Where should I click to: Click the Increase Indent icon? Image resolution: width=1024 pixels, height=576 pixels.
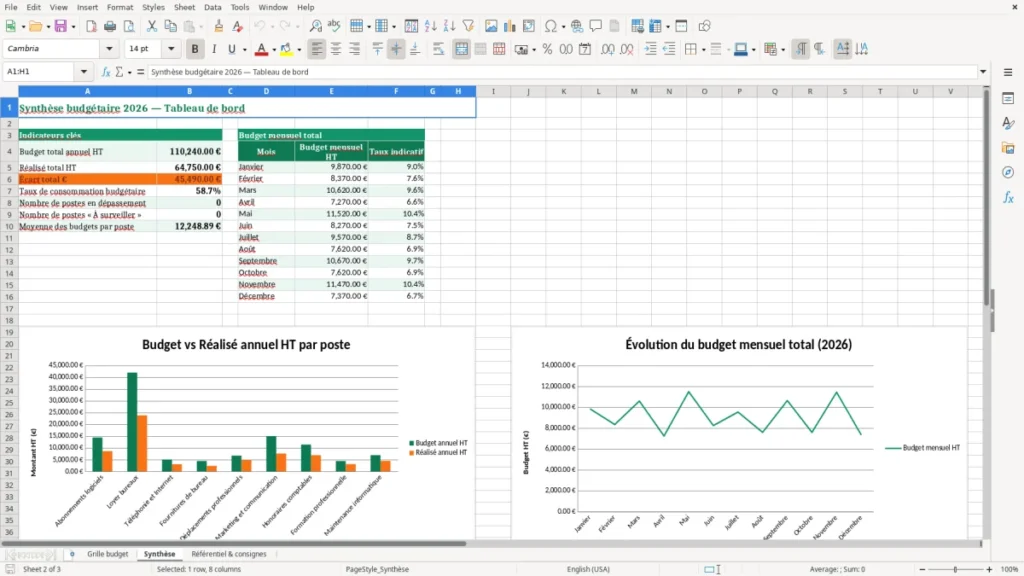[650, 49]
